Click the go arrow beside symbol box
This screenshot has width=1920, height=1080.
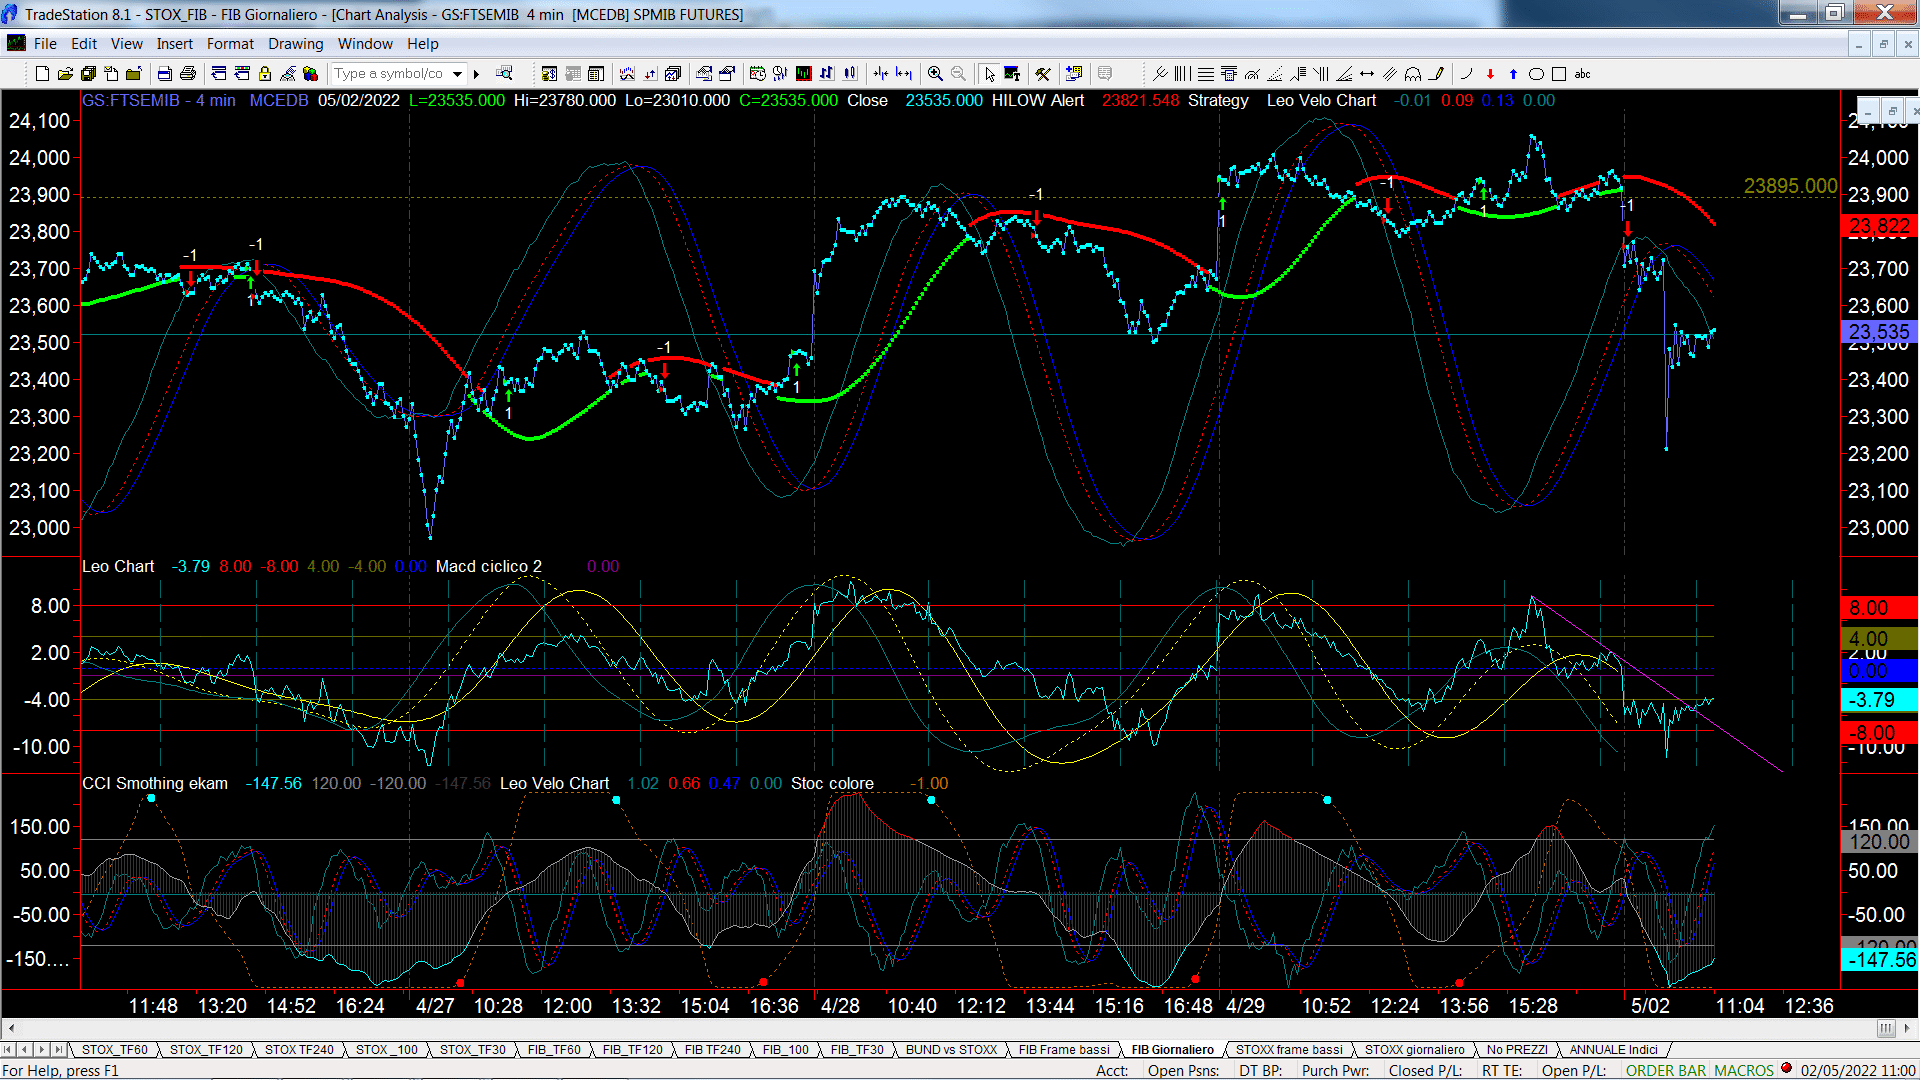[476, 73]
